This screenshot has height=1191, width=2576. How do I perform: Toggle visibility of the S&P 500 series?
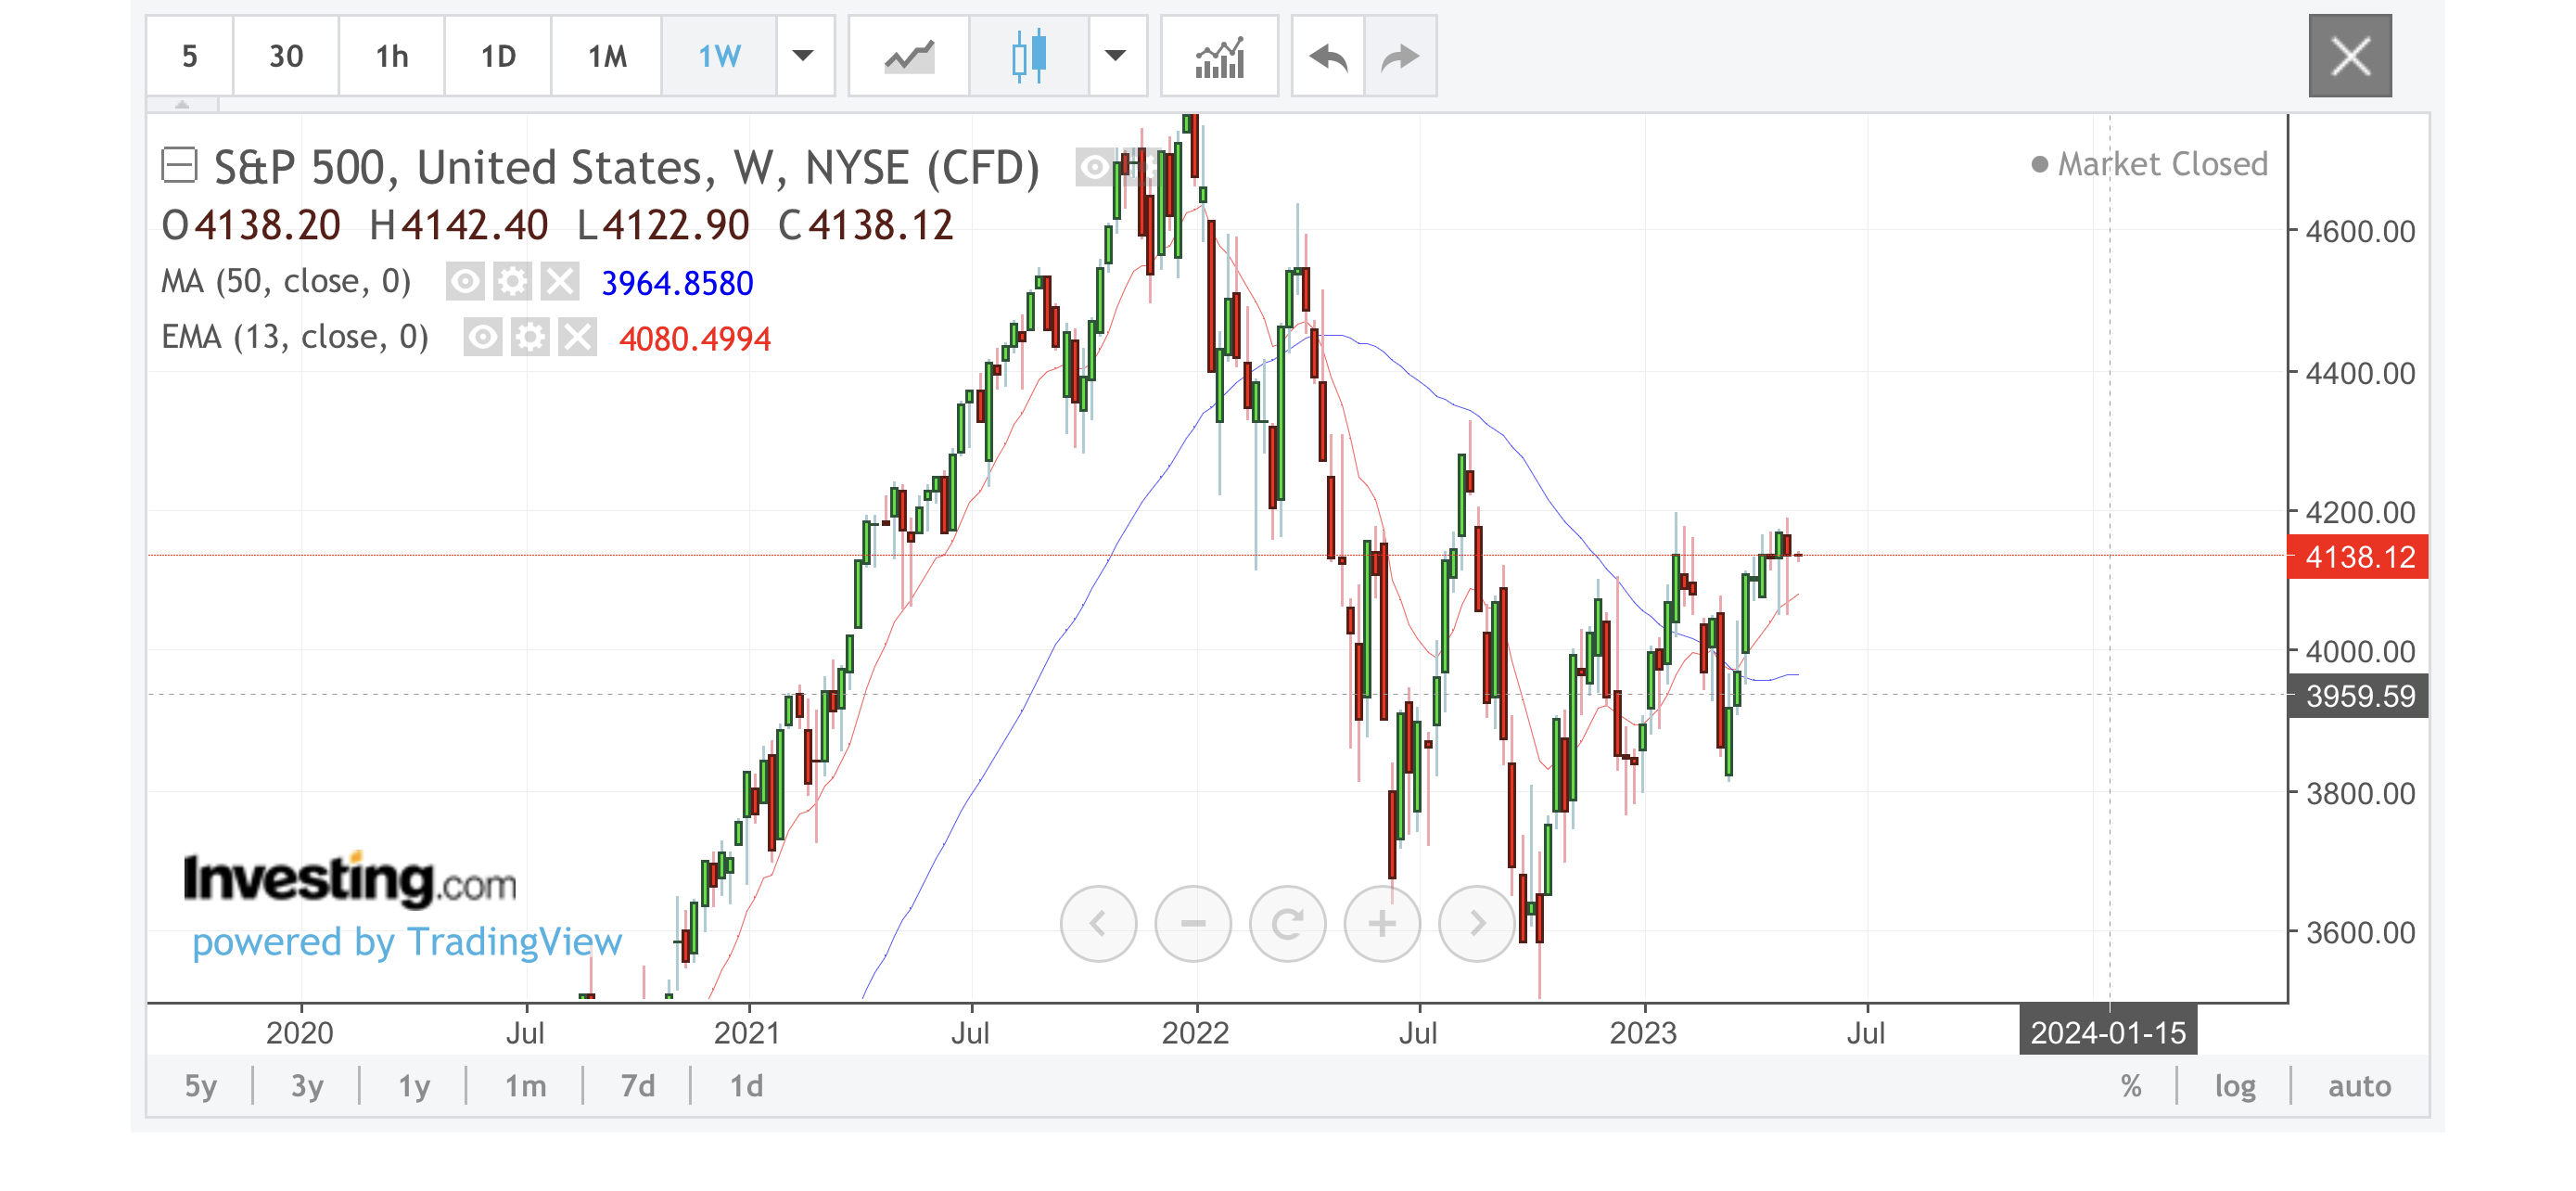[1094, 167]
